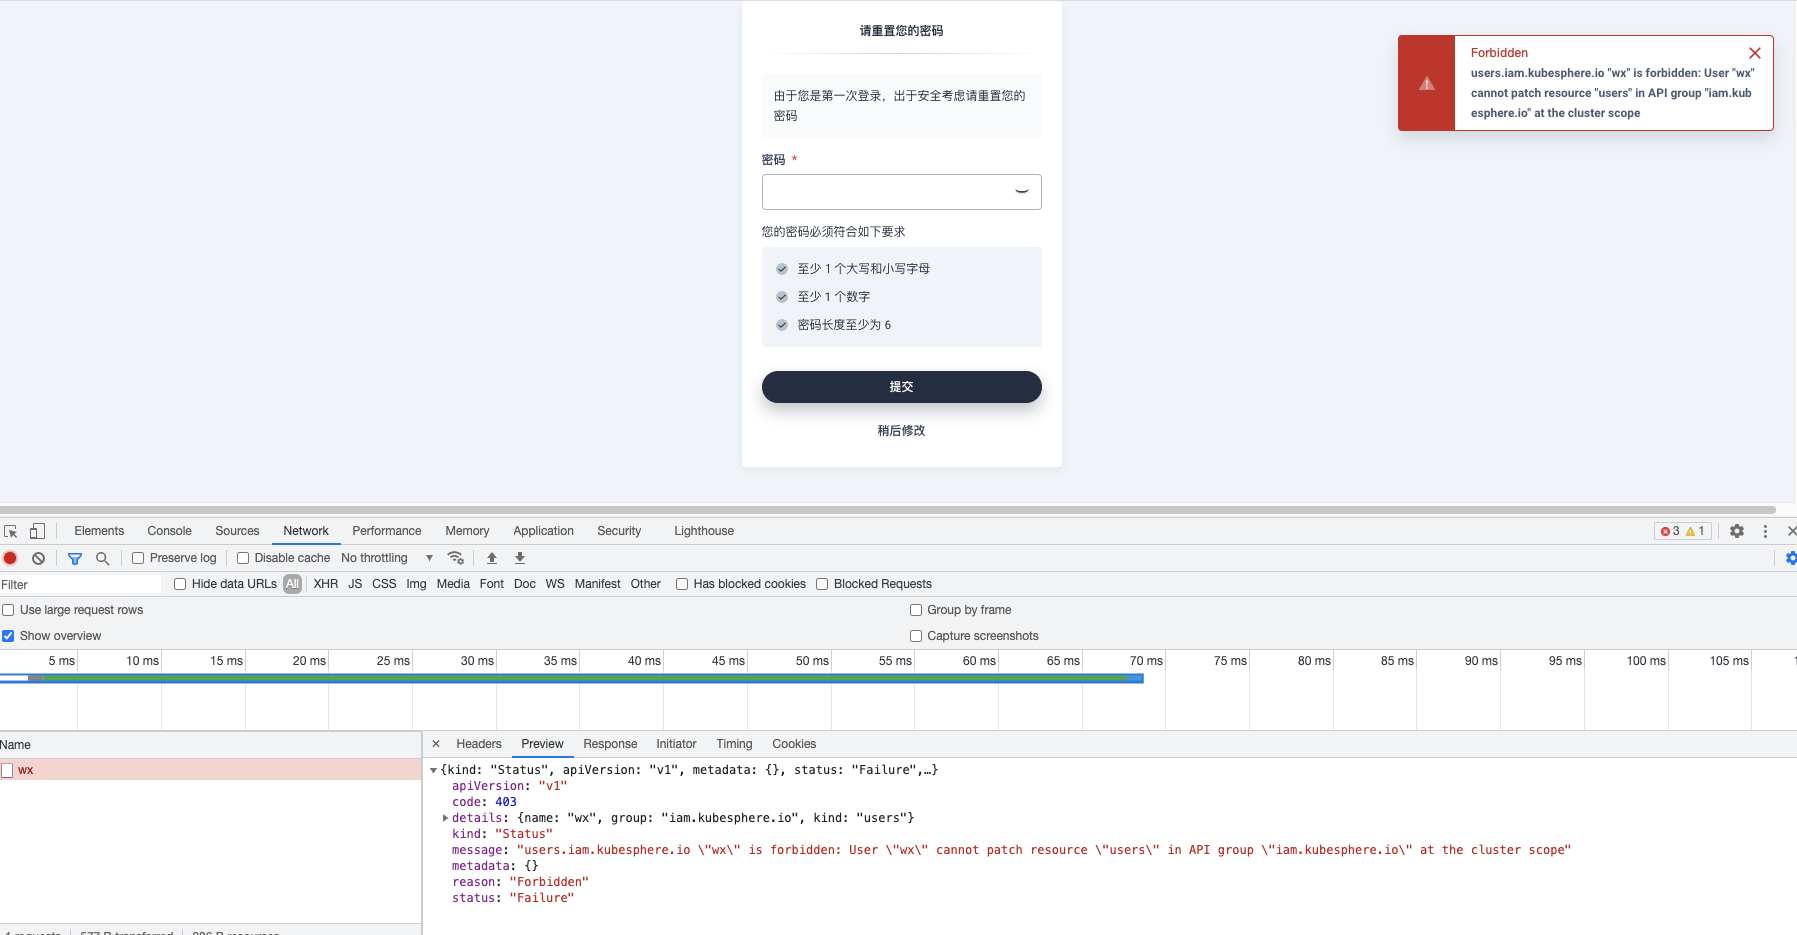
Task: Focus the 密码 password input field
Action: (901, 192)
